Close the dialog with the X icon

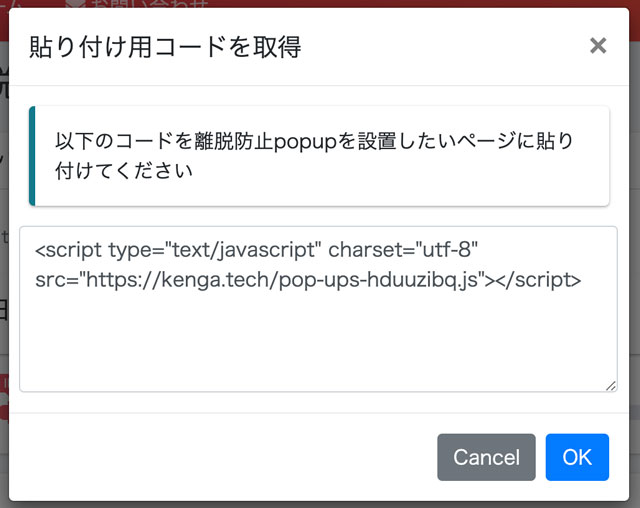(598, 46)
